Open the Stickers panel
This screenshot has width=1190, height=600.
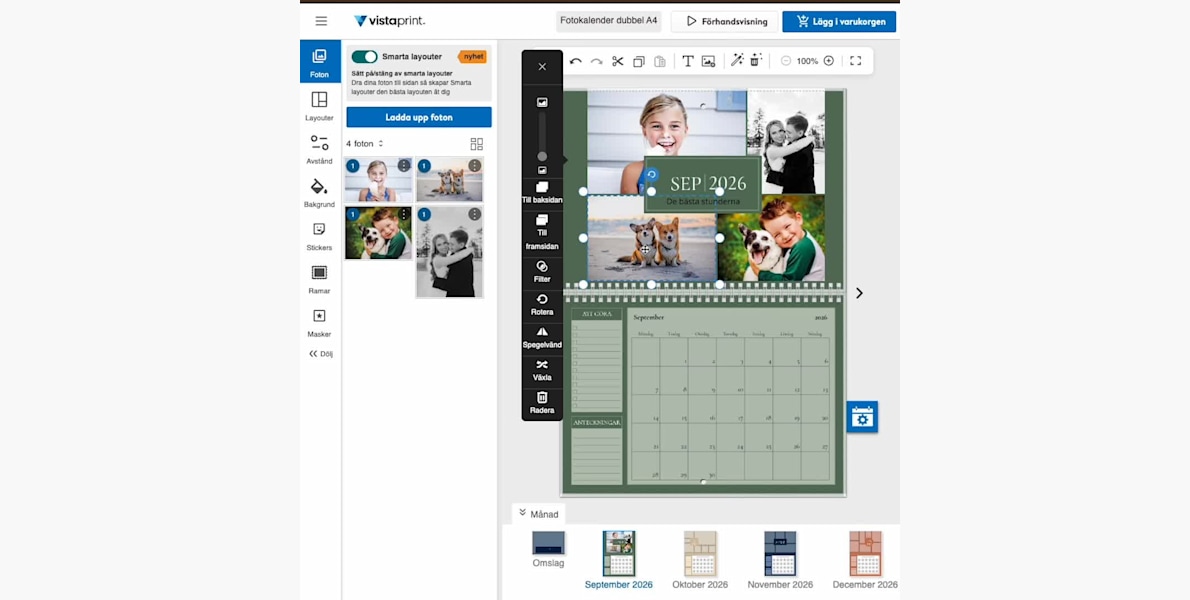(319, 236)
